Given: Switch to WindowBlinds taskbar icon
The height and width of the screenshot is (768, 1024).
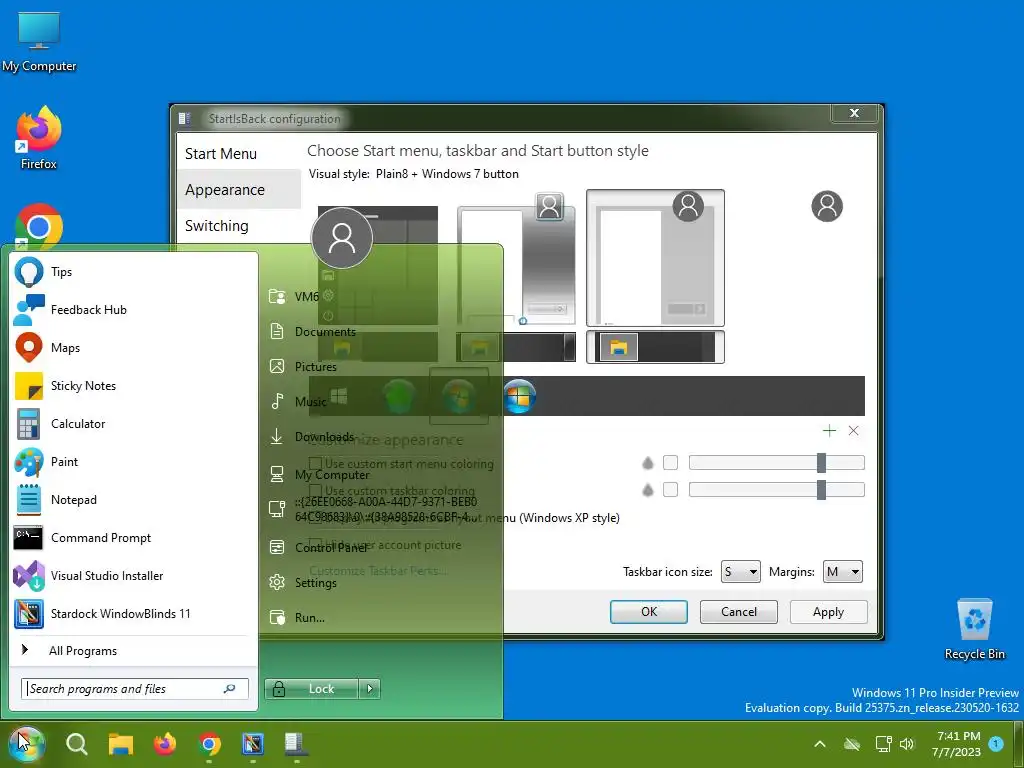Looking at the screenshot, I should tap(253, 744).
